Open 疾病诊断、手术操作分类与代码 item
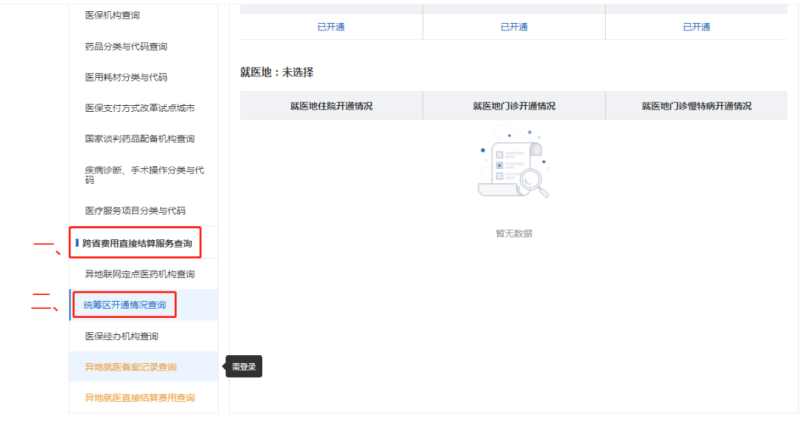Viewport: 800px width, 435px height. [144, 175]
